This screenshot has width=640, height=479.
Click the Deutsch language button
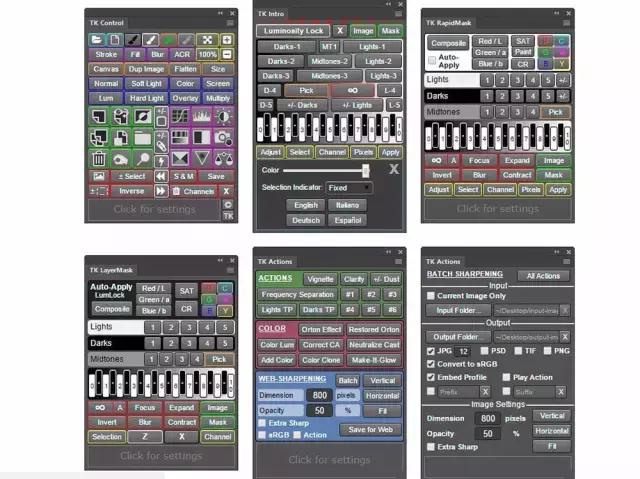pos(306,220)
